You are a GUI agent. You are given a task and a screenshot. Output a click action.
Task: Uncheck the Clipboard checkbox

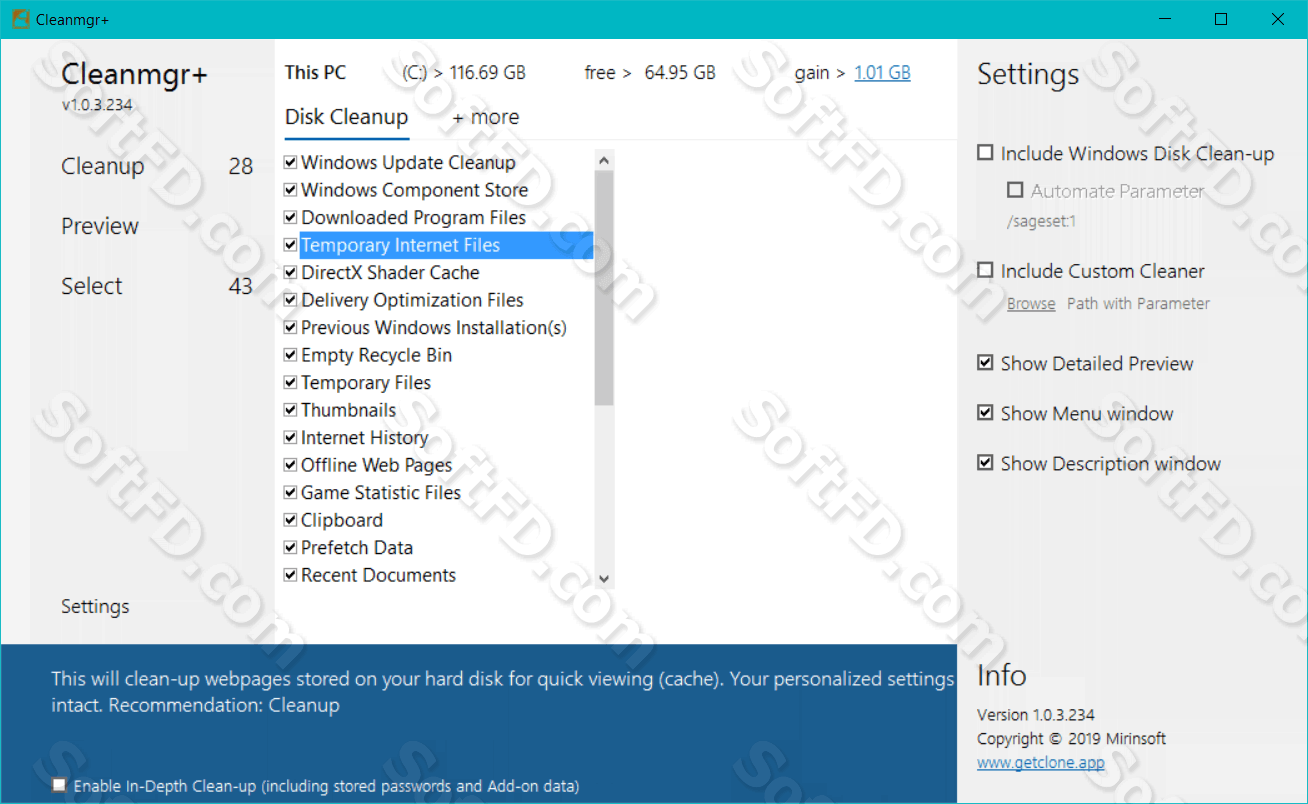pyautogui.click(x=291, y=519)
